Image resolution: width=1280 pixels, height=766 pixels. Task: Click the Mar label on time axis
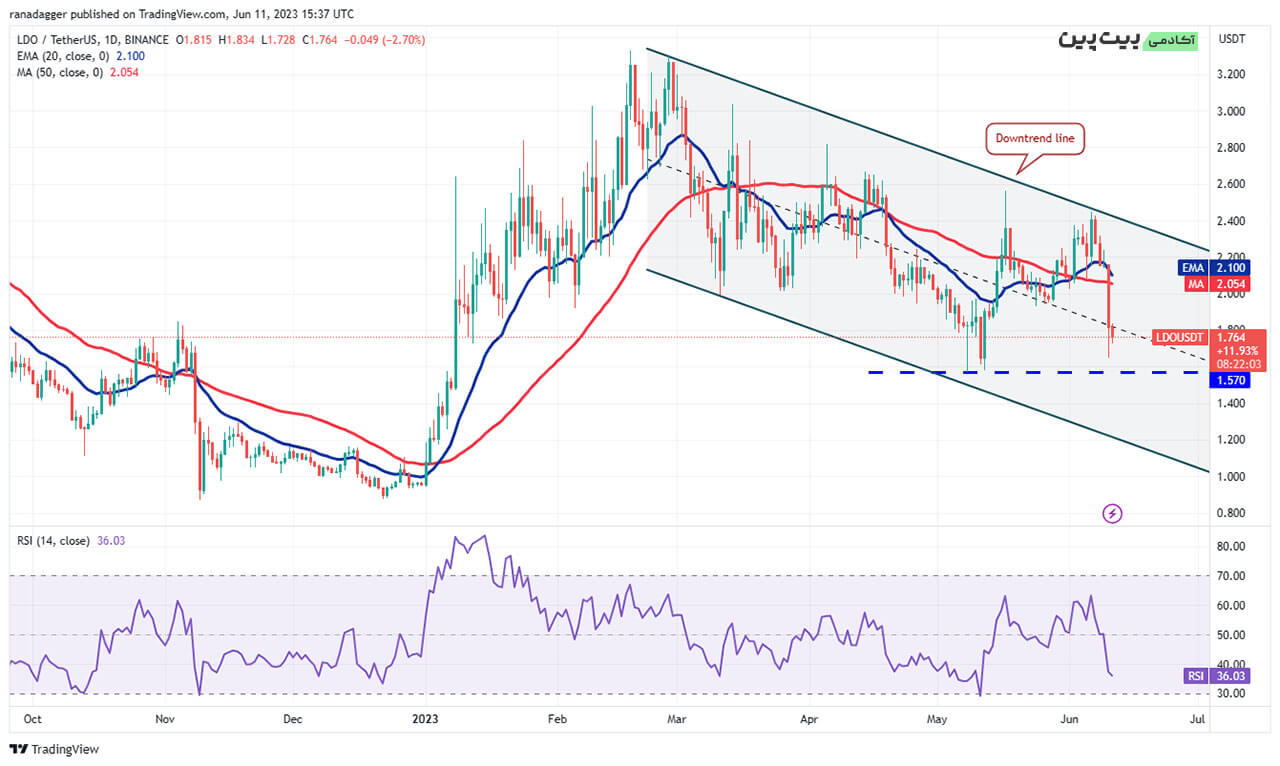tap(677, 718)
